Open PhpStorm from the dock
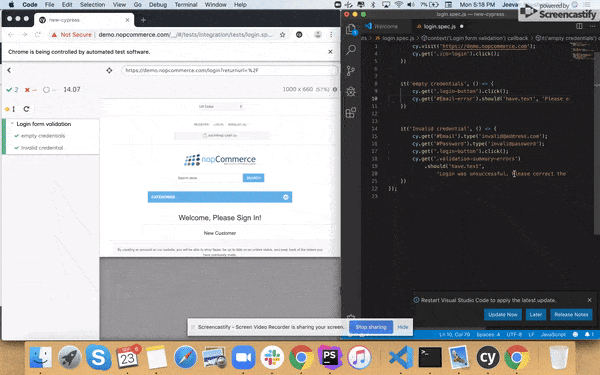The width and height of the screenshot is (600, 375). [329, 357]
